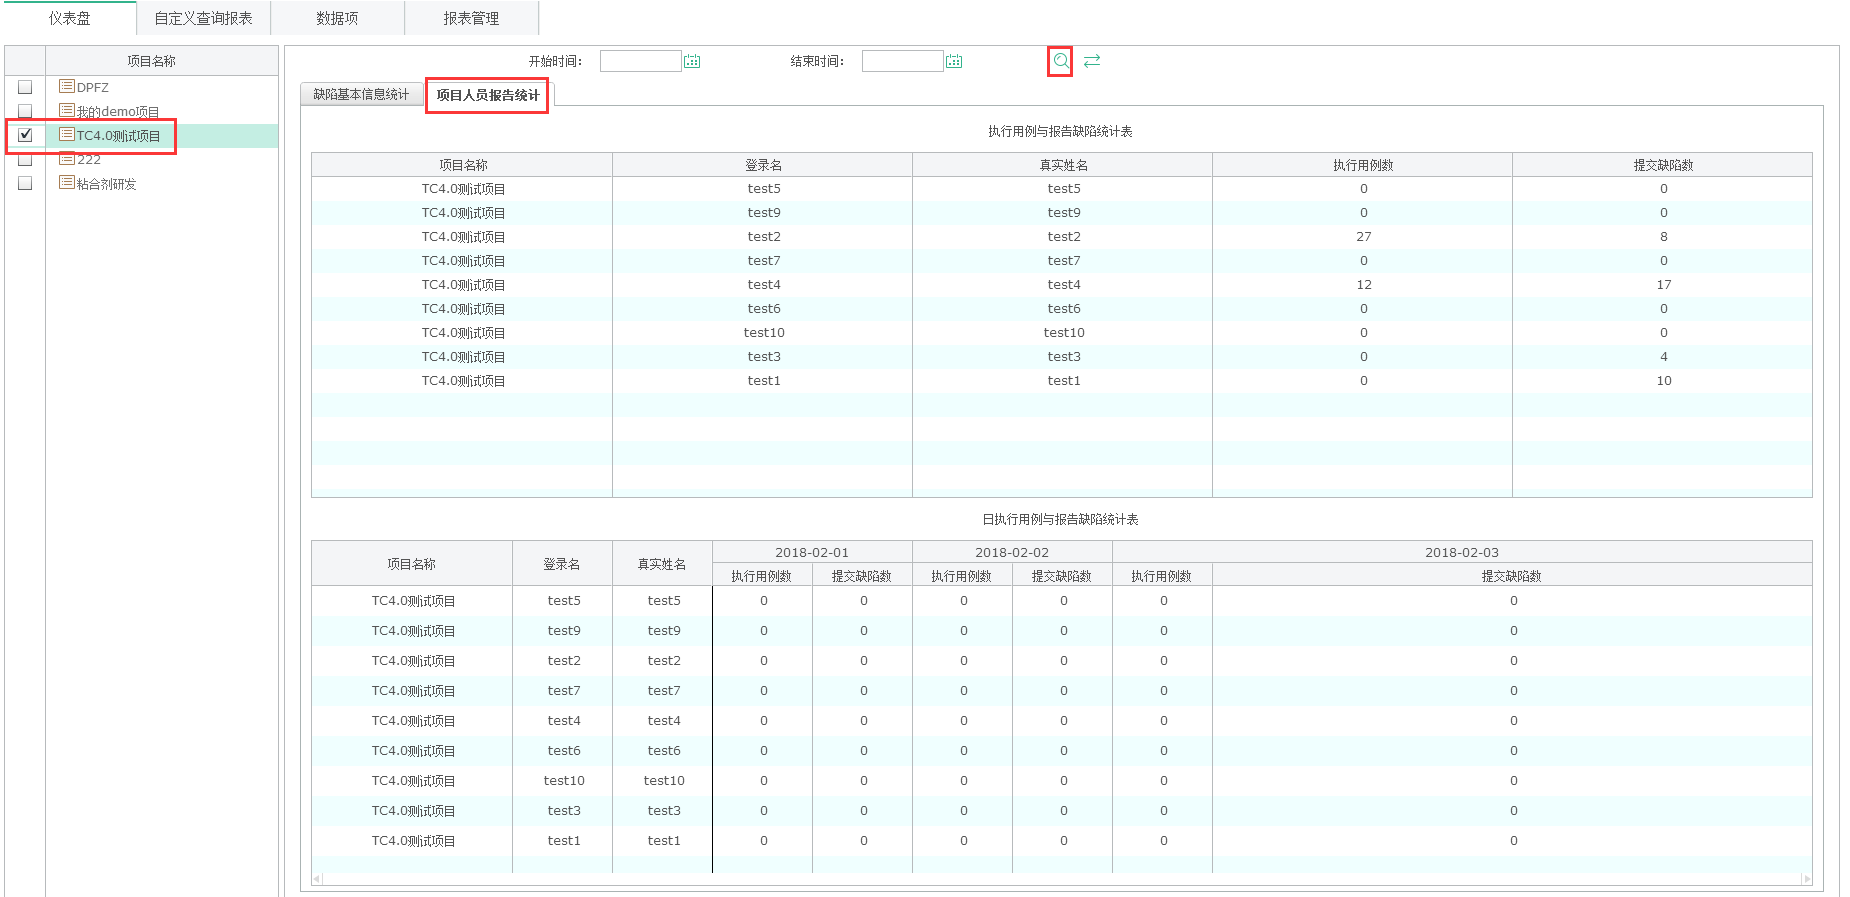Enable the 粘合剂研发 project checkbox

click(25, 183)
